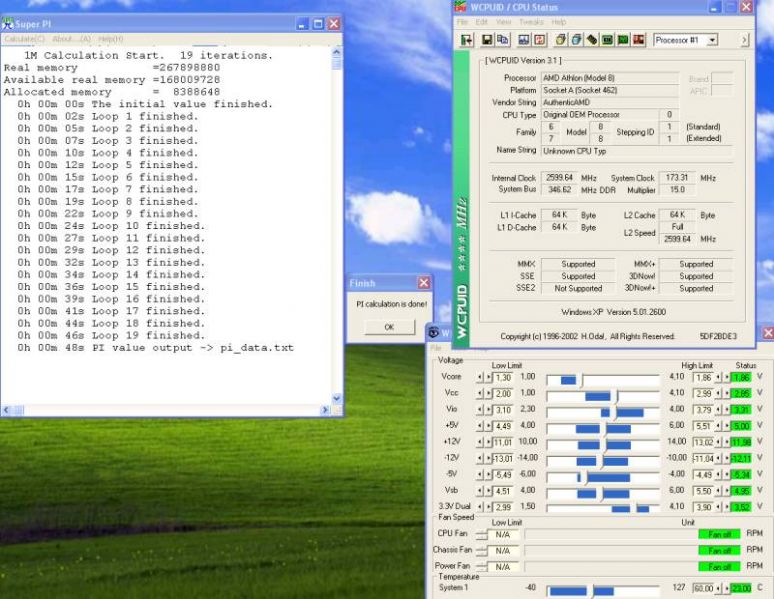This screenshot has width=774, height=599.
Task: Click the Vcore status value 1.86
Action: (x=741, y=378)
